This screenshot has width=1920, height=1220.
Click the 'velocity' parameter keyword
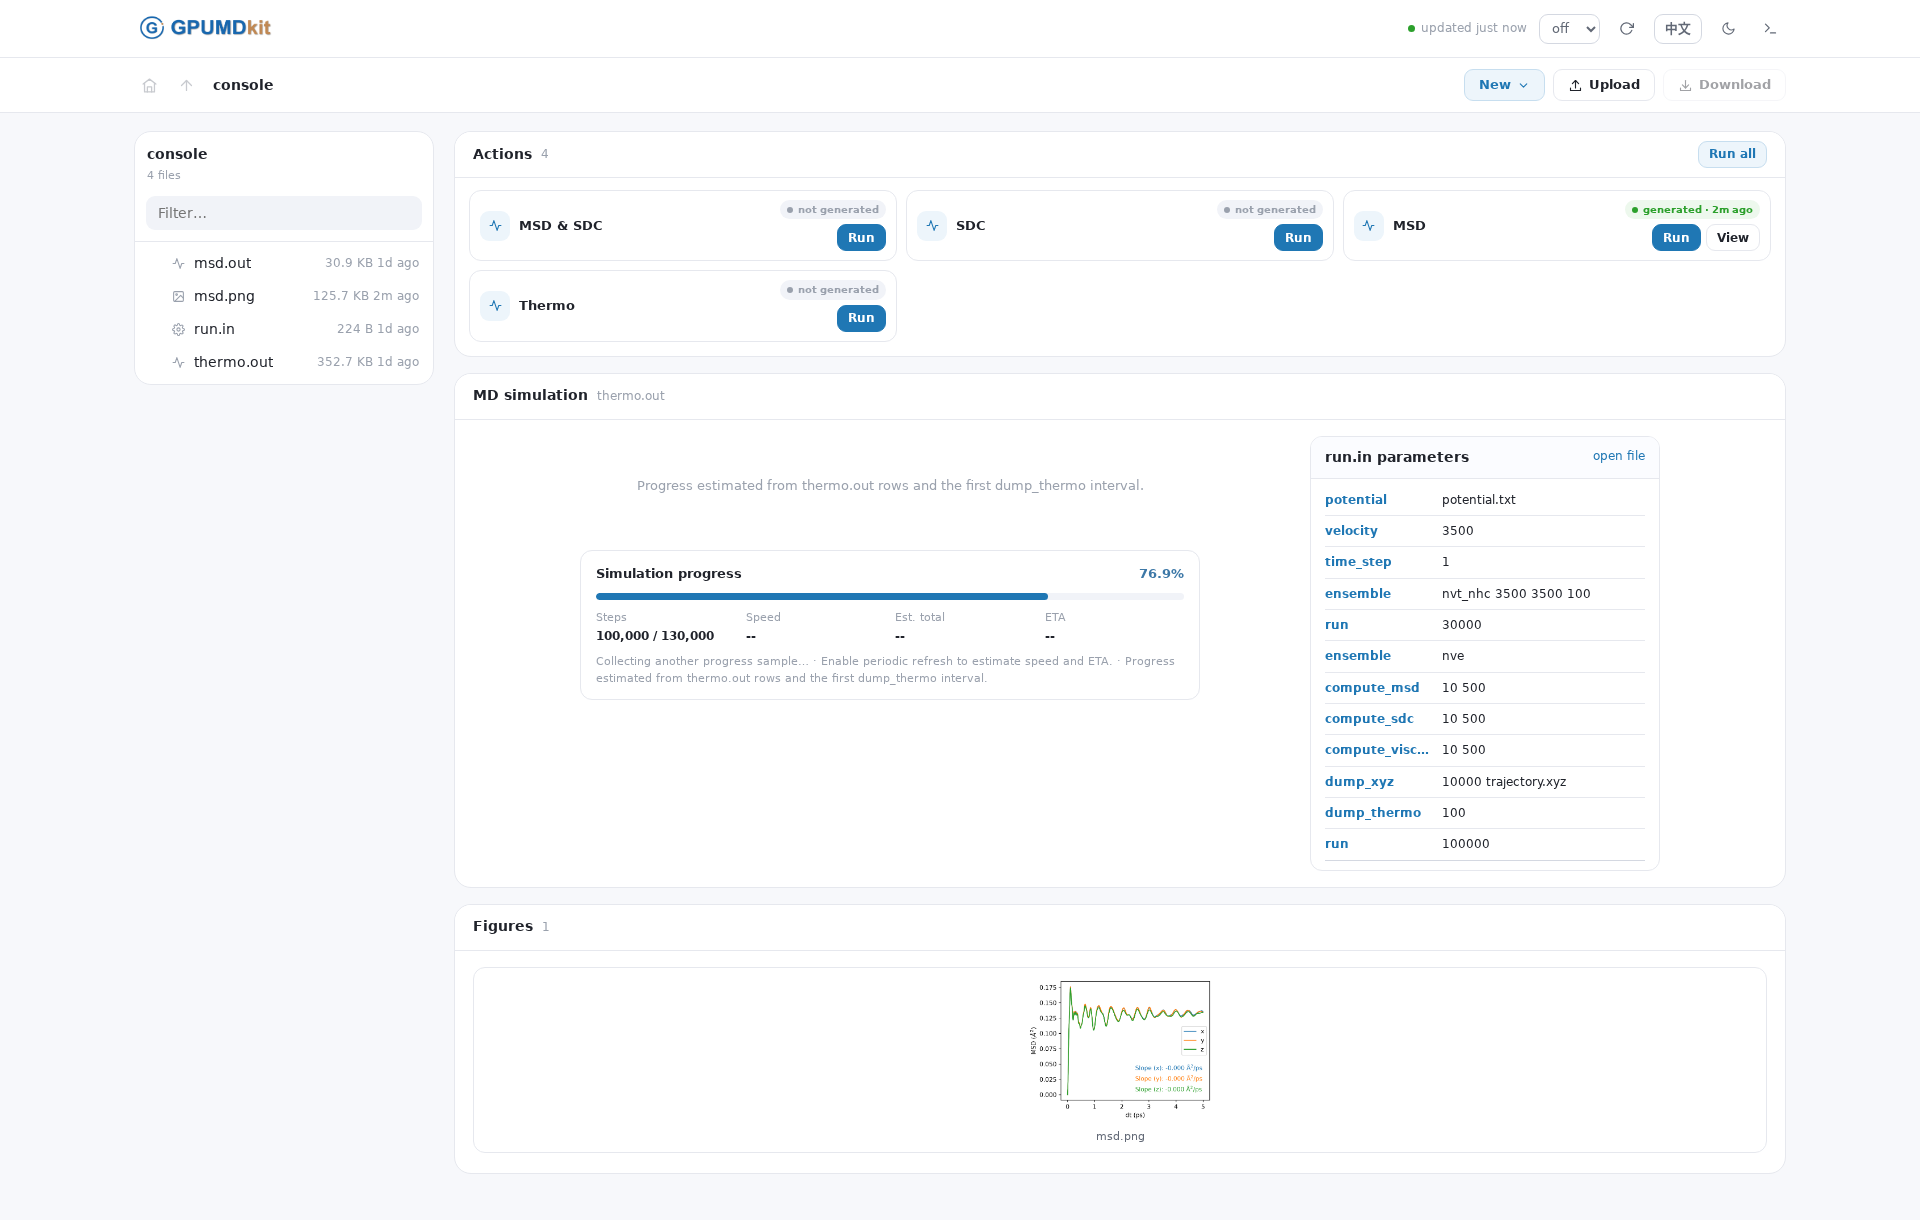[1351, 531]
